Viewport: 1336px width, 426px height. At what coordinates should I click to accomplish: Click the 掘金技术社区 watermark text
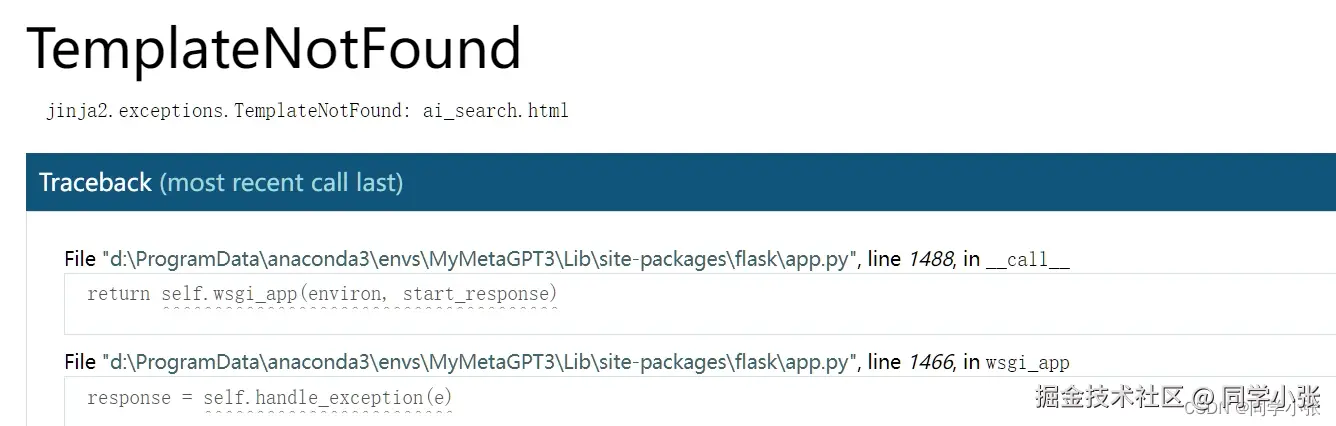[1108, 397]
